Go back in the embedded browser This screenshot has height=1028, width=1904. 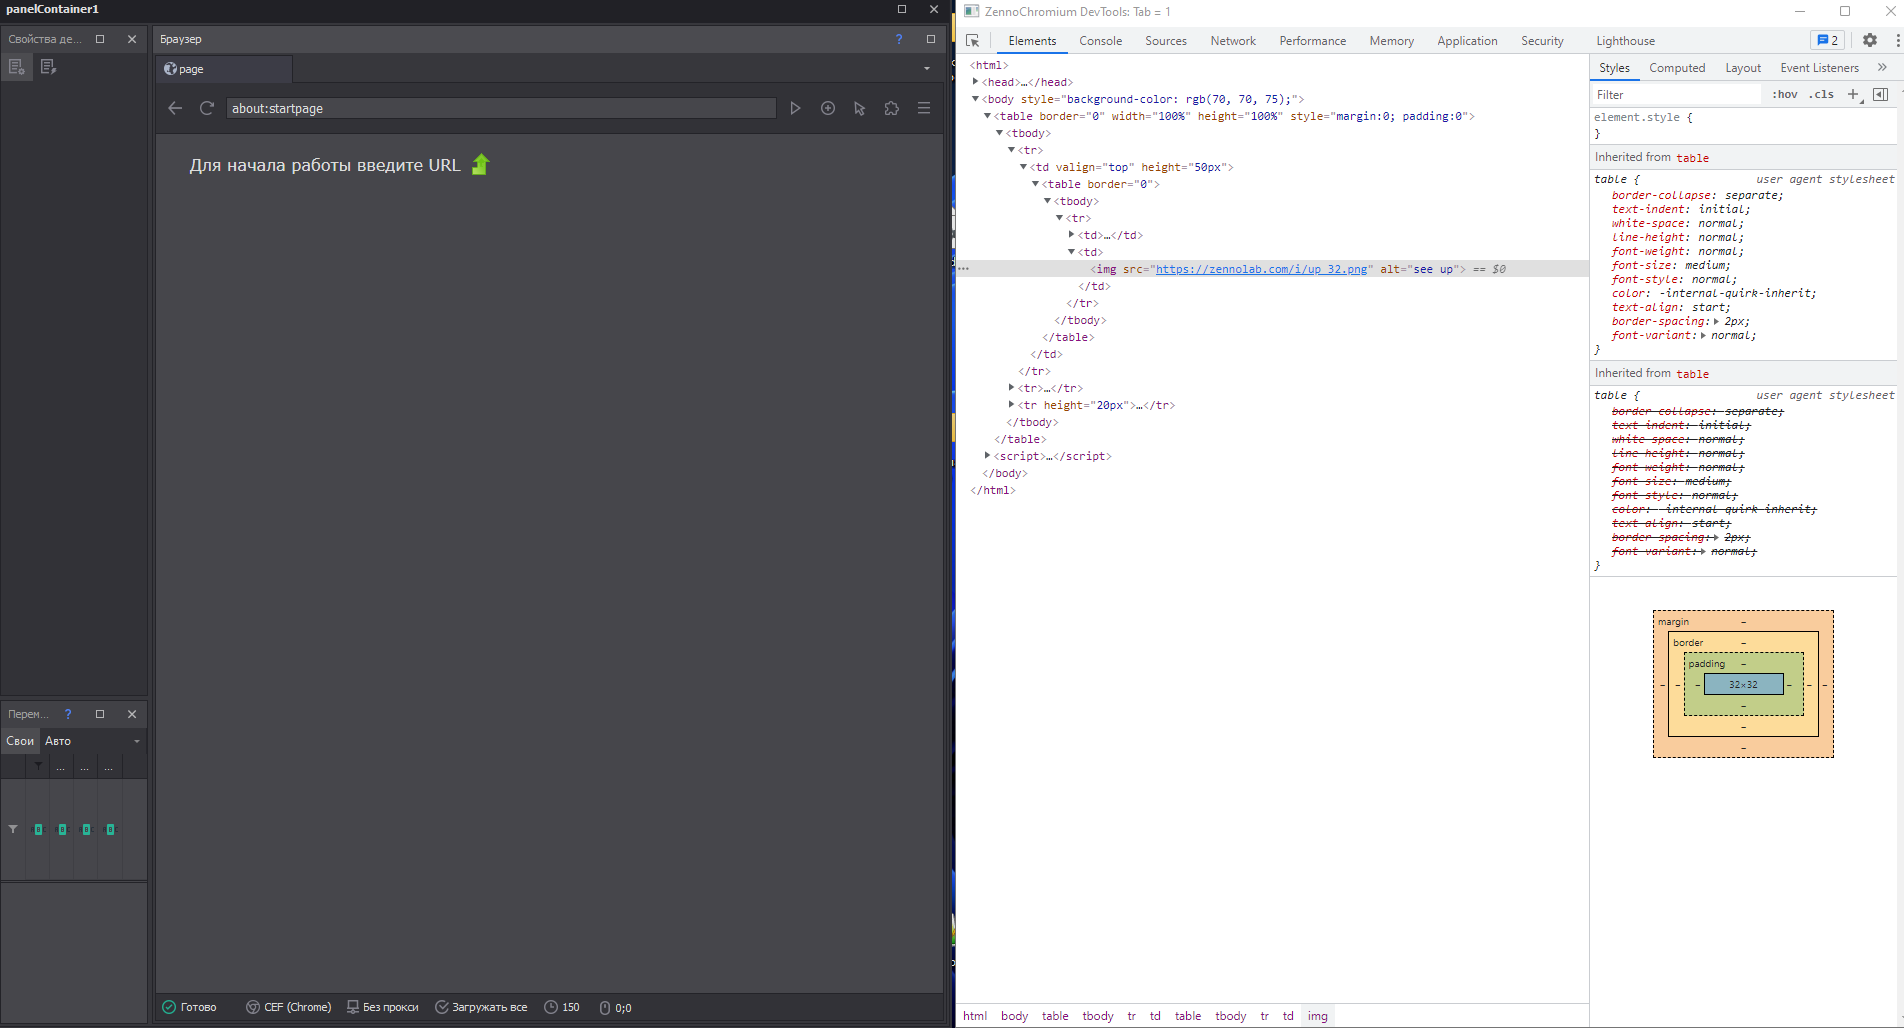click(175, 108)
